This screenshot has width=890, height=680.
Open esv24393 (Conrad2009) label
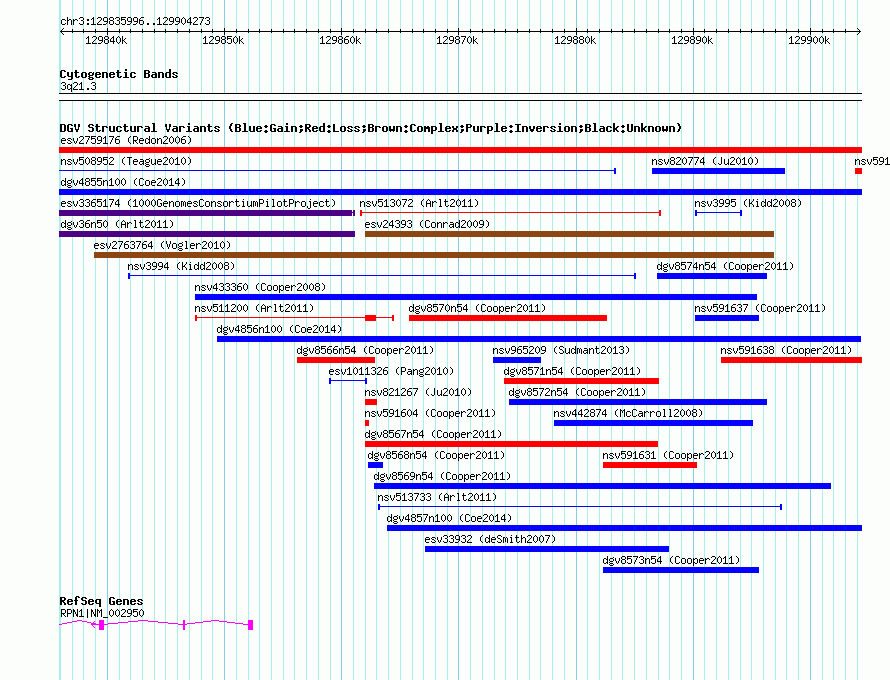point(427,224)
